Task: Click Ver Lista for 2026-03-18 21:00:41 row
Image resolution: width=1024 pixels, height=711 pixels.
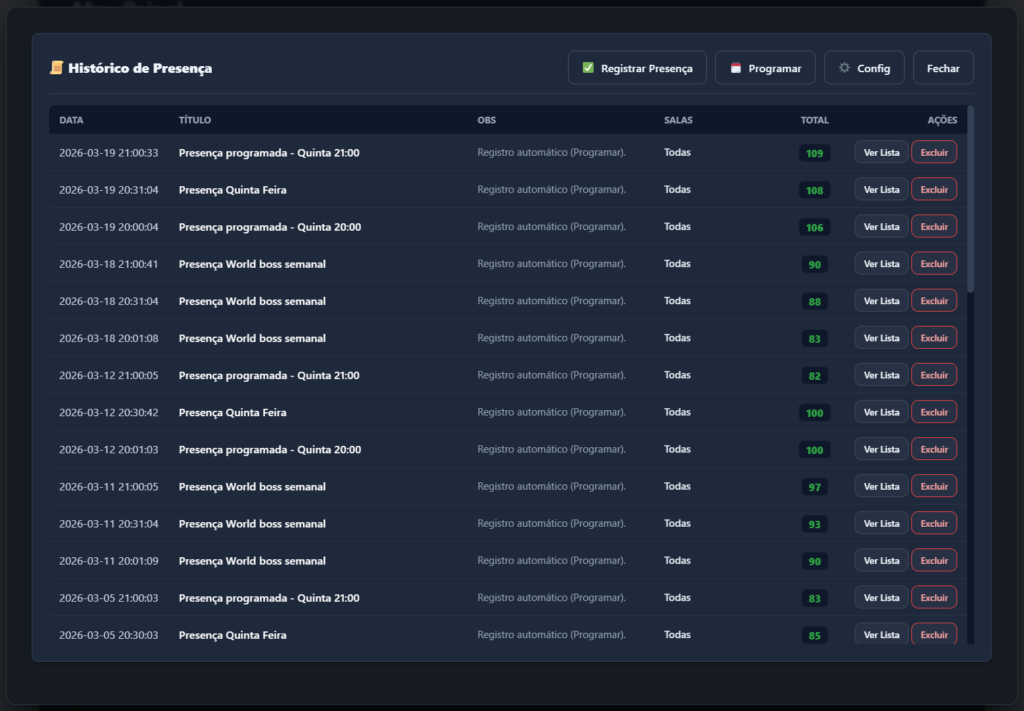Action: [x=881, y=264]
